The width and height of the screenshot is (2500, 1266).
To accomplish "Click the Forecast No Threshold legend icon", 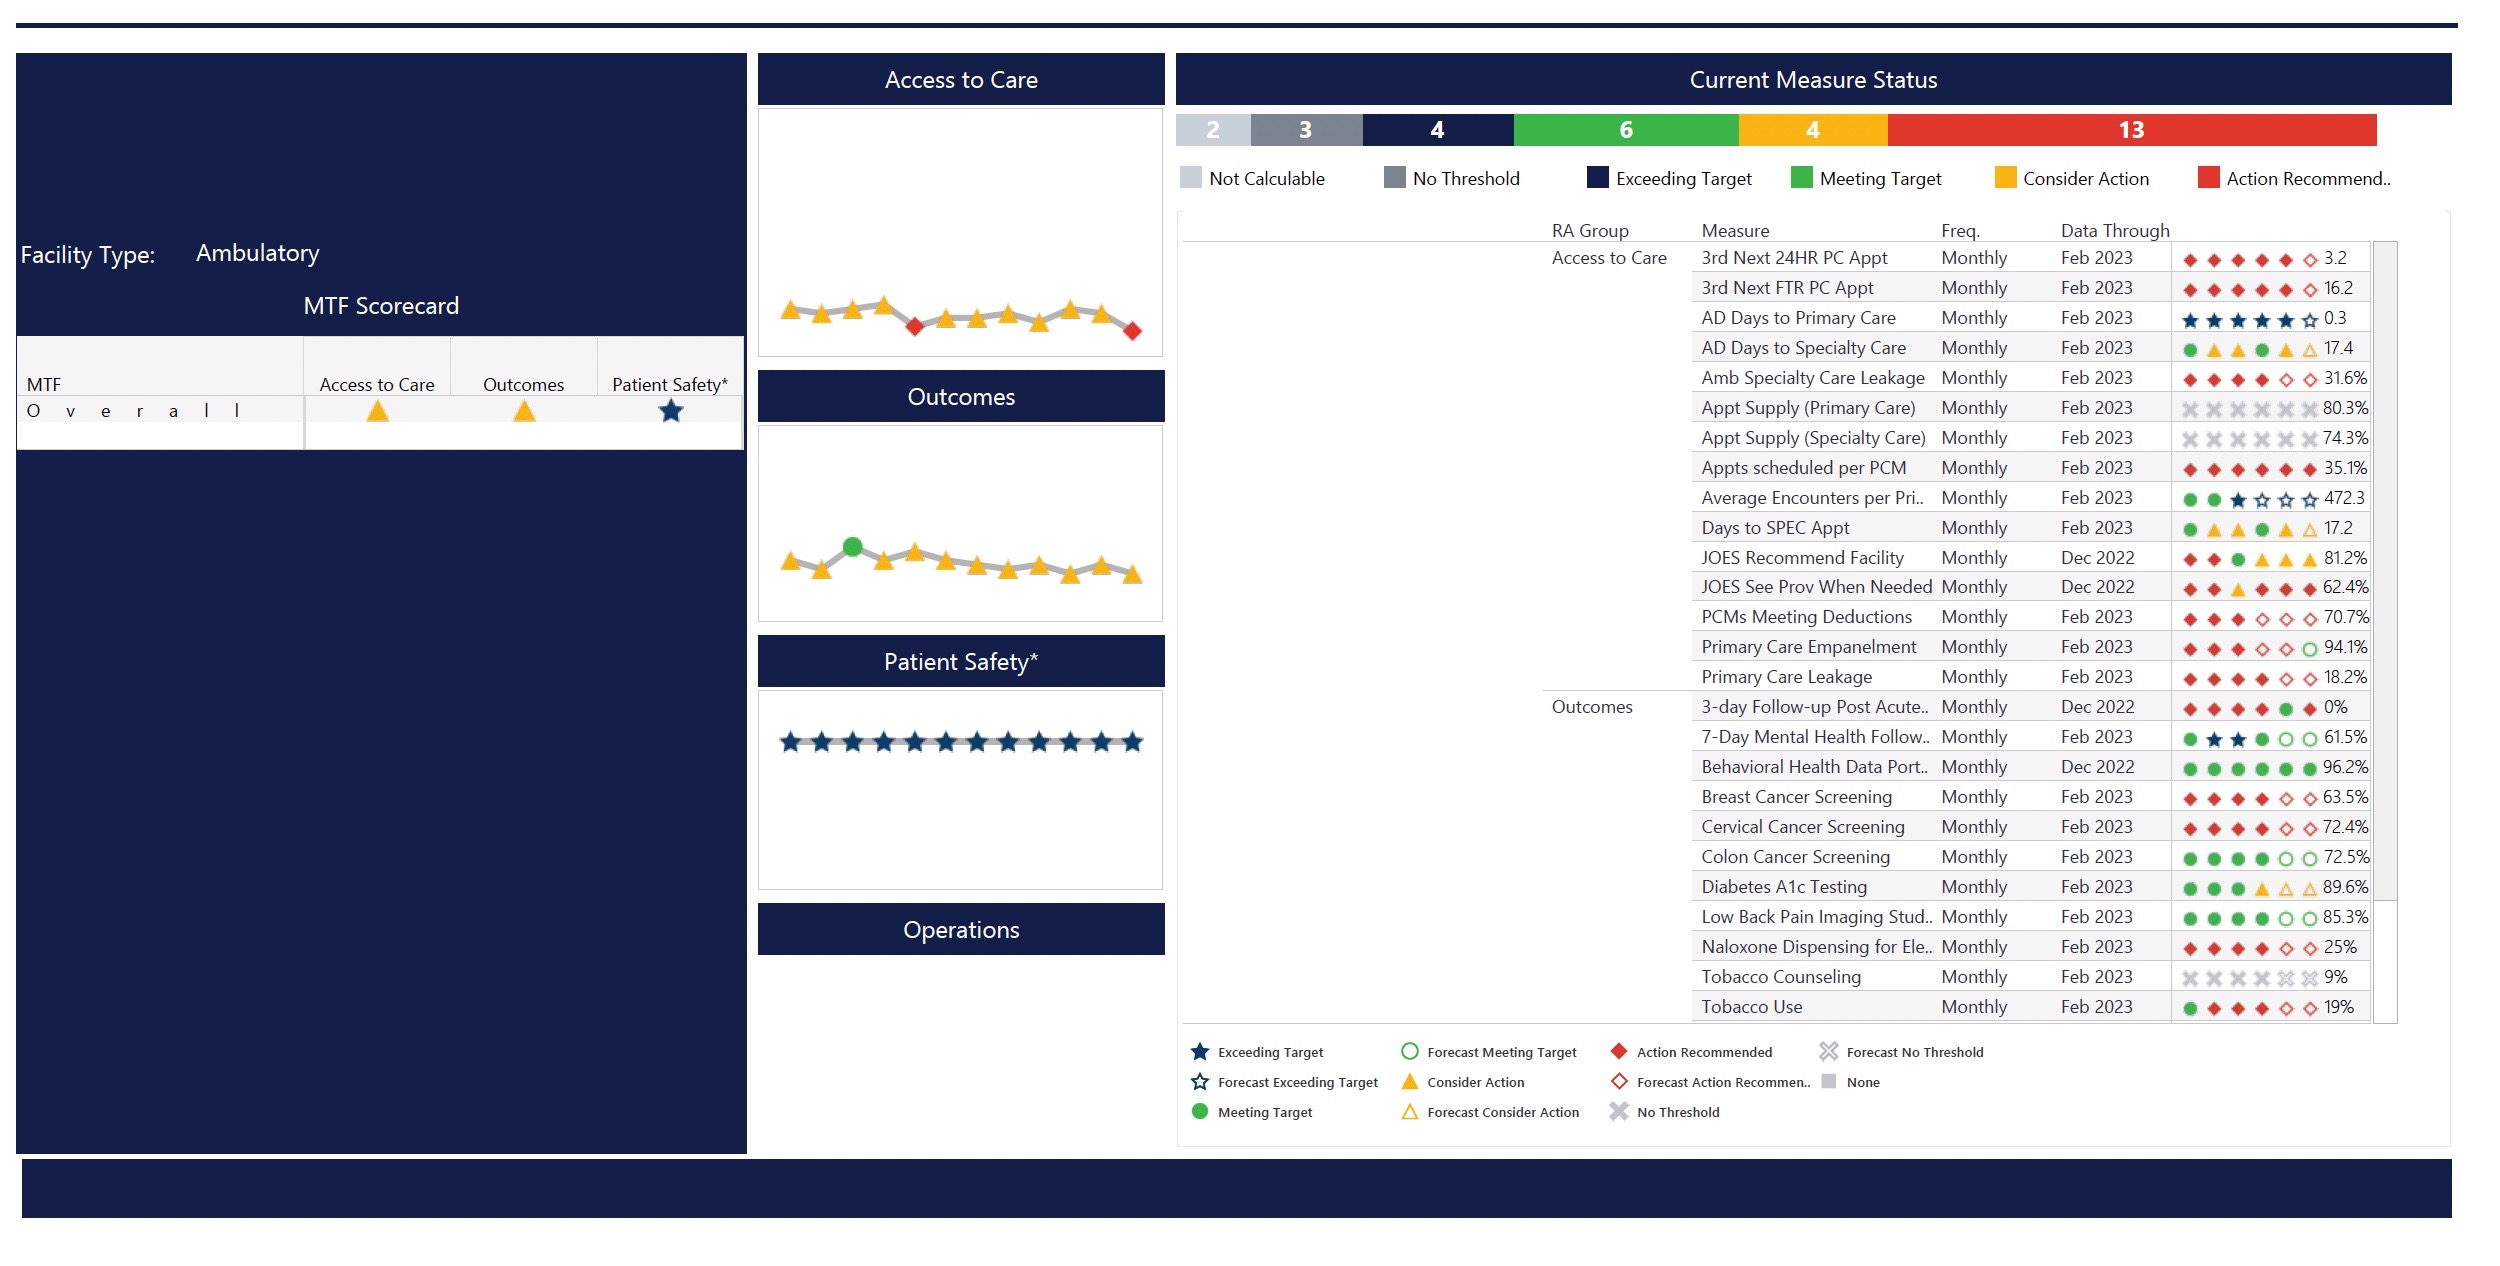I will (1828, 1052).
